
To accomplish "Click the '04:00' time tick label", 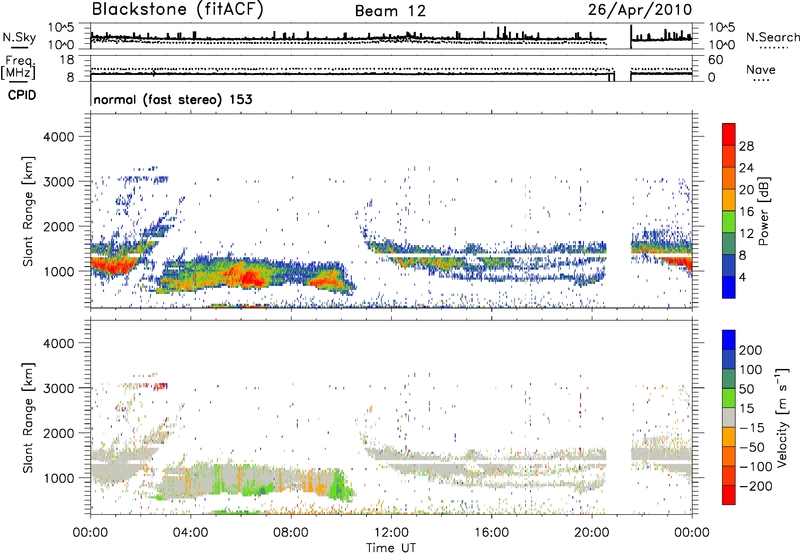I will (x=191, y=532).
